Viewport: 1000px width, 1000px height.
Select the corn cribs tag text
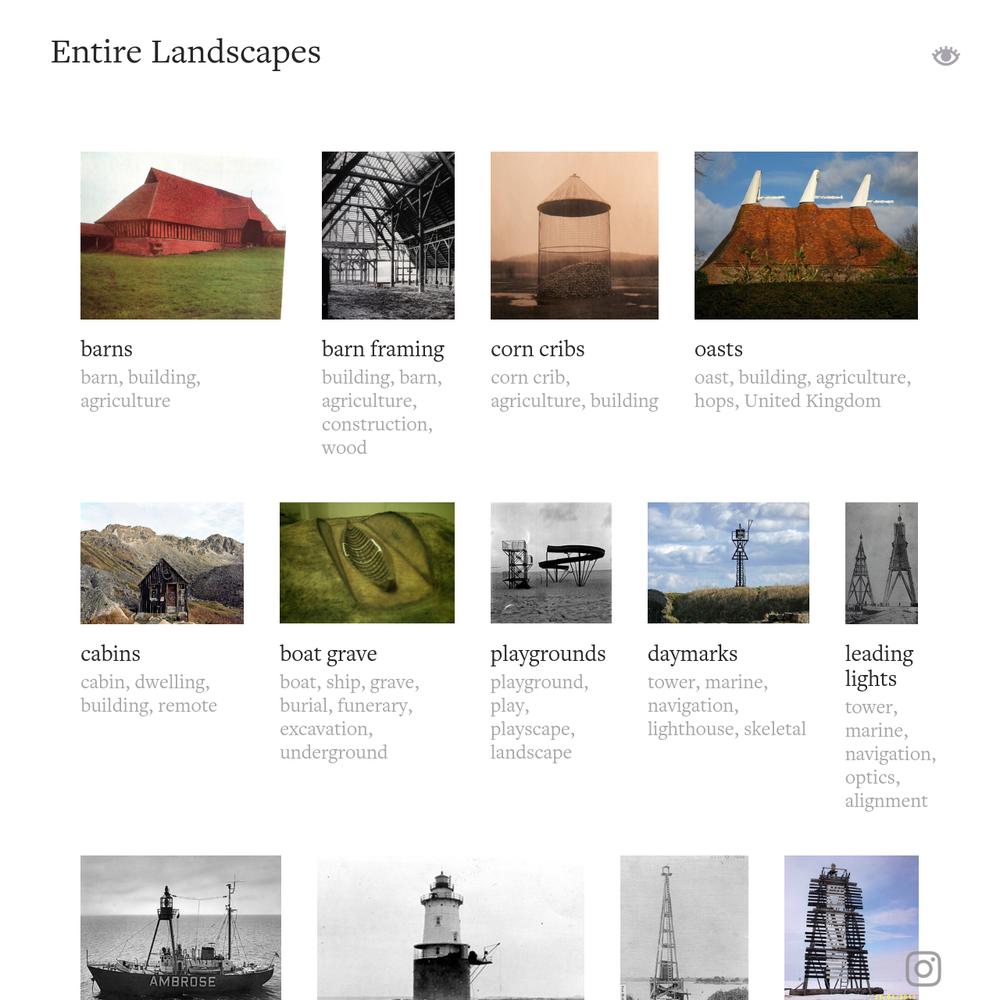click(x=574, y=389)
